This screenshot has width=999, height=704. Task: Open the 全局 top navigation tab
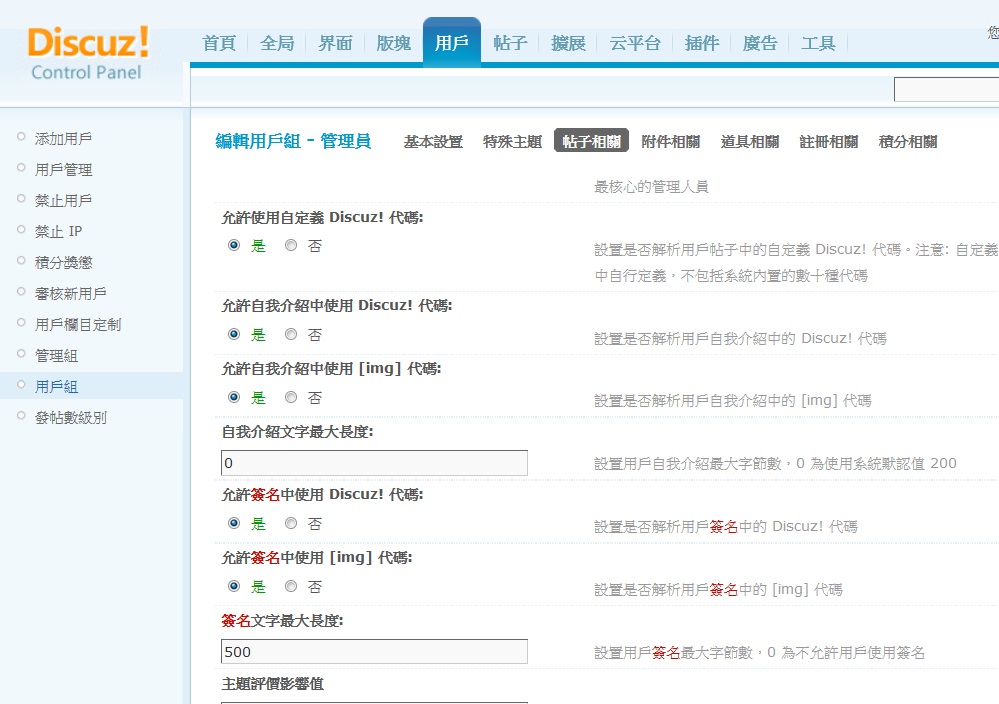(277, 43)
